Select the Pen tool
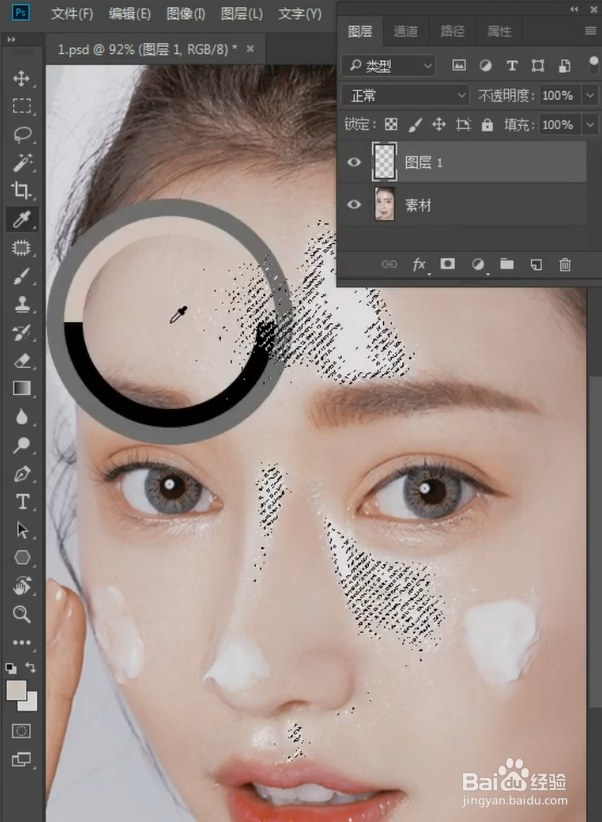602x822 pixels. tap(22, 474)
